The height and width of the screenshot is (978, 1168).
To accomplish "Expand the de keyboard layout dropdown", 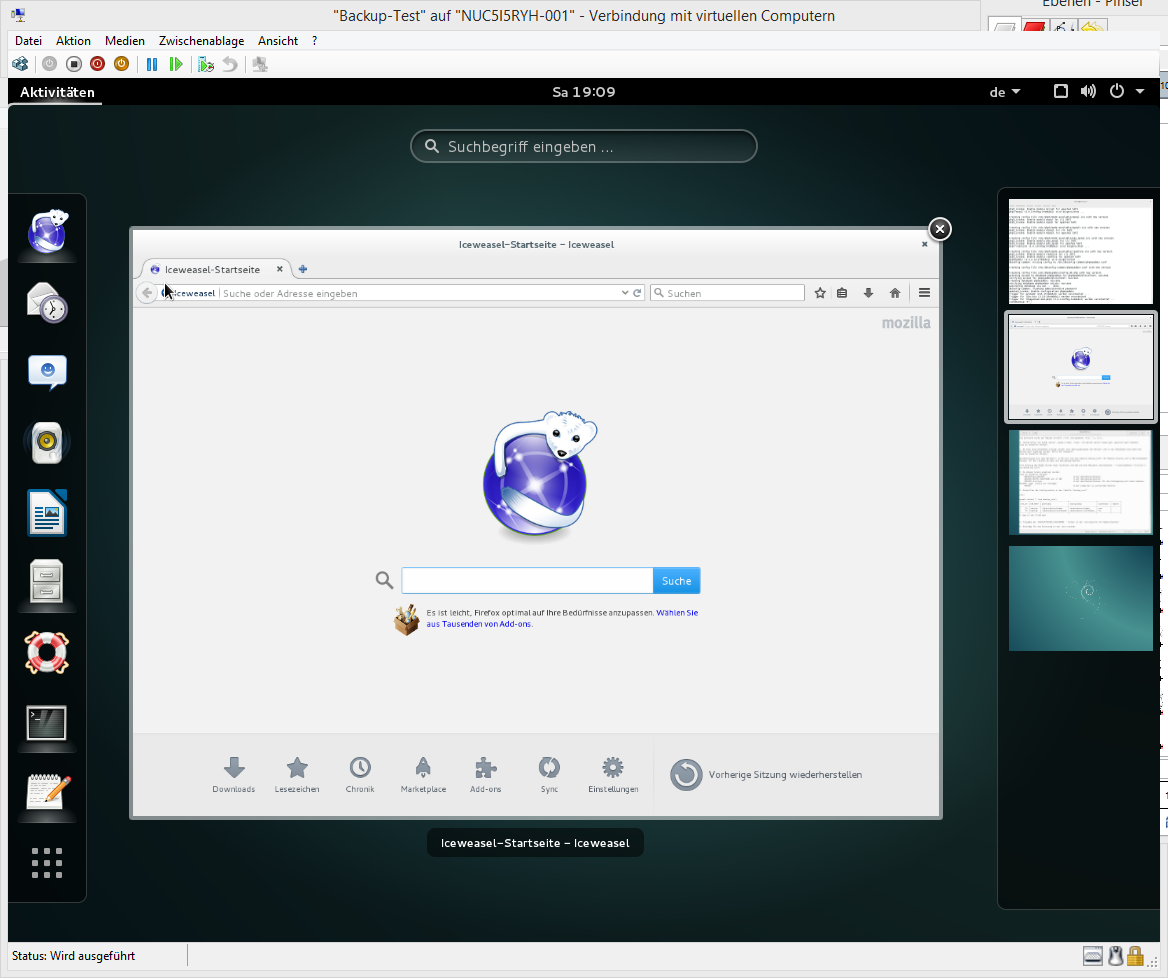I will click(1005, 92).
